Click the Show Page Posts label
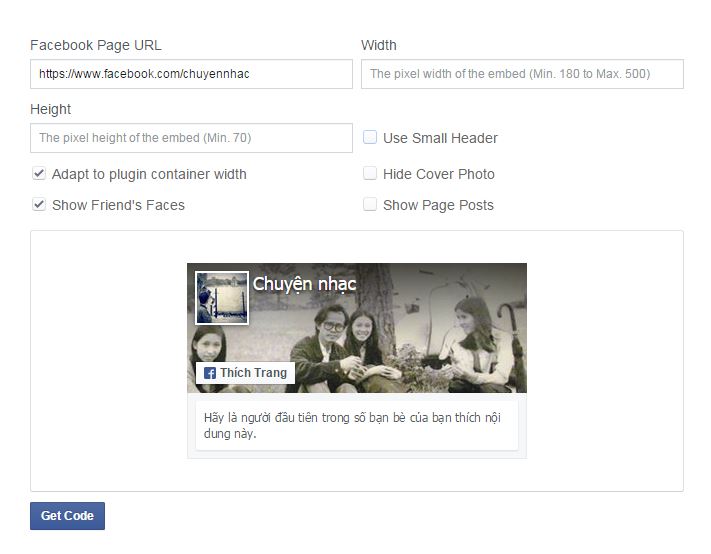 pyautogui.click(x=438, y=205)
